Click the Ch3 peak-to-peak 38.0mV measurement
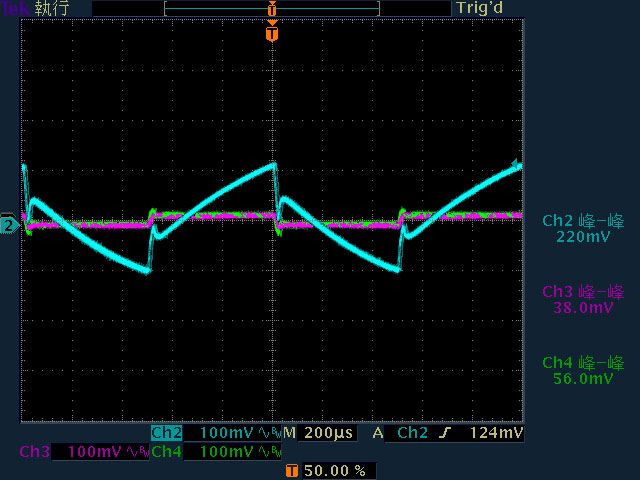This screenshot has width=640, height=480. point(583,299)
